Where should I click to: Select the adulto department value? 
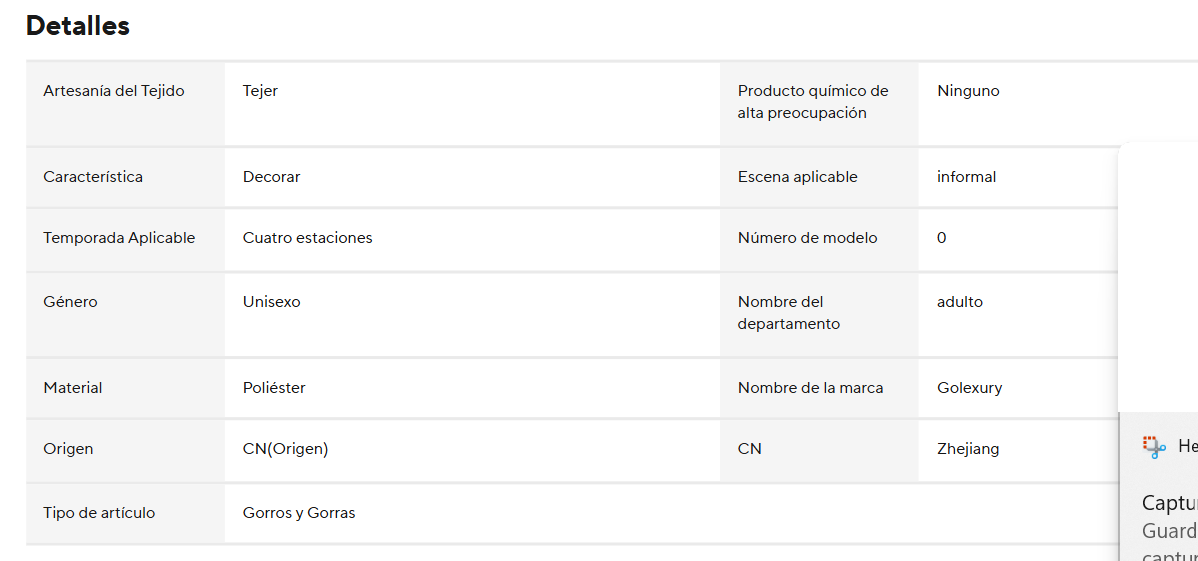point(960,302)
